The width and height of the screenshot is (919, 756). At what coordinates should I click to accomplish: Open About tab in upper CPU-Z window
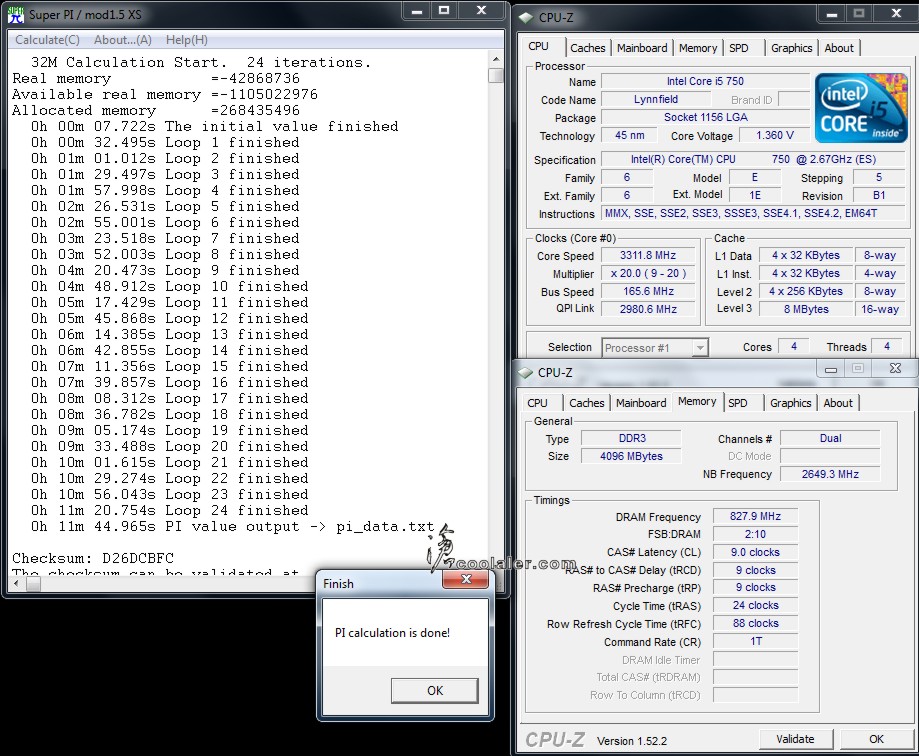coord(839,48)
